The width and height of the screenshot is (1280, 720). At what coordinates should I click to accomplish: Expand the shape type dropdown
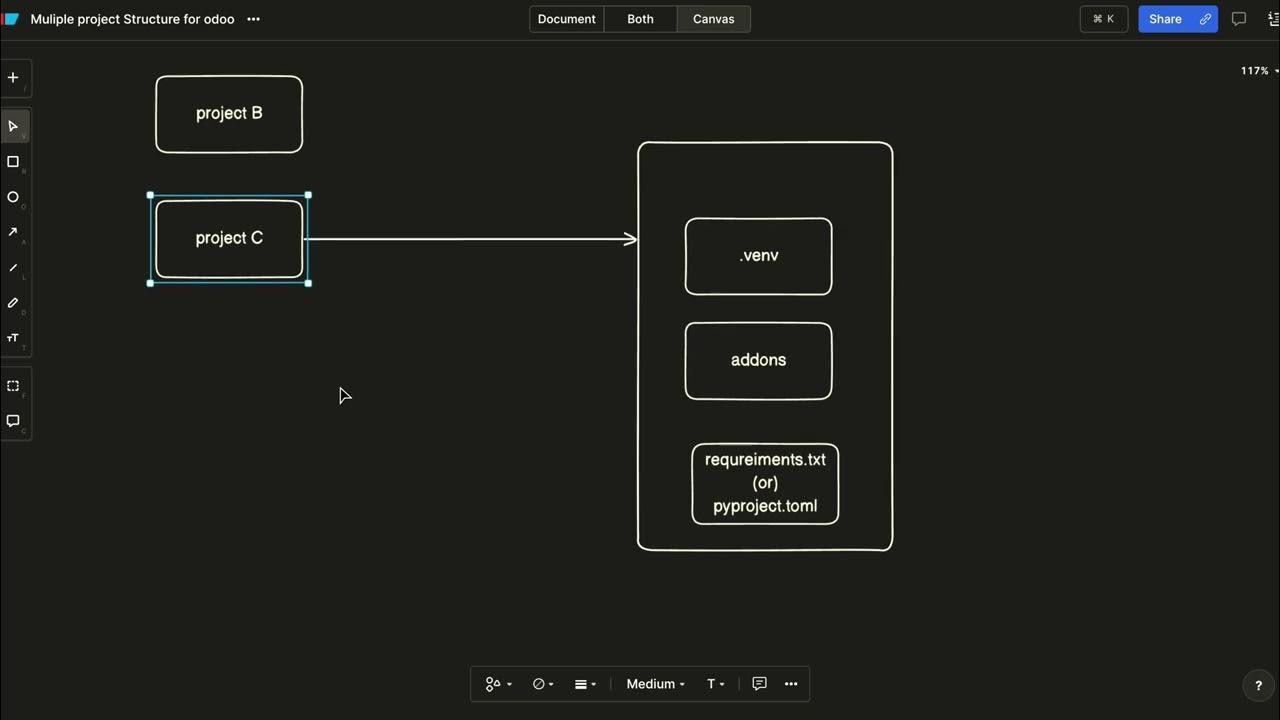498,684
